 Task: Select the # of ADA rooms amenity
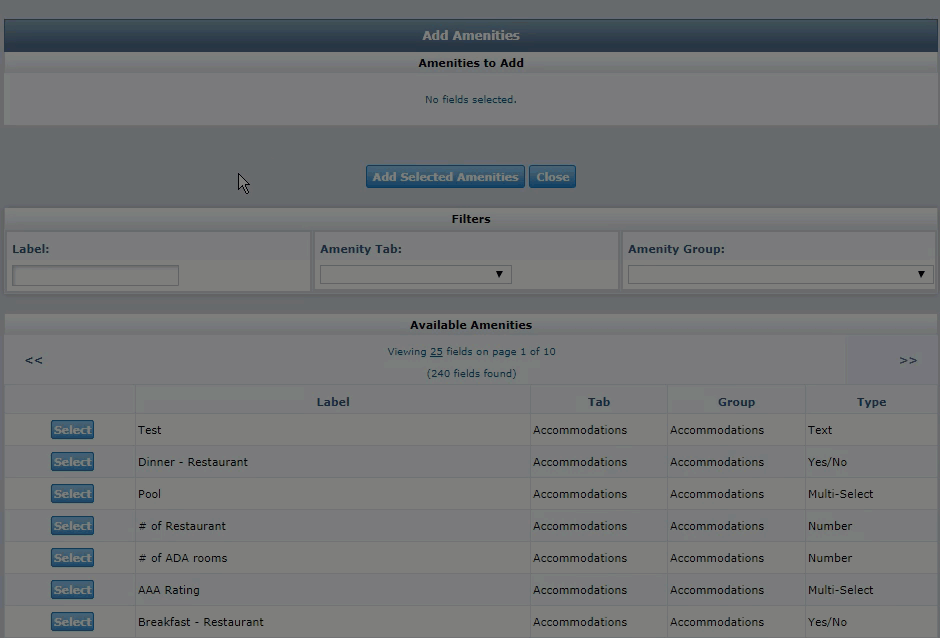click(x=73, y=558)
